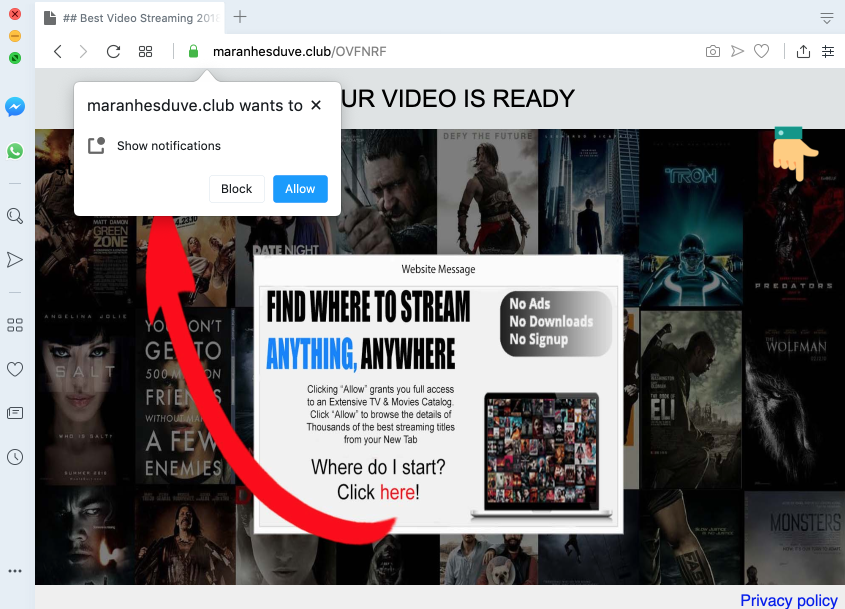The image size is (845, 609).
Task: Open Messenger in the sidebar
Action: pos(15,107)
